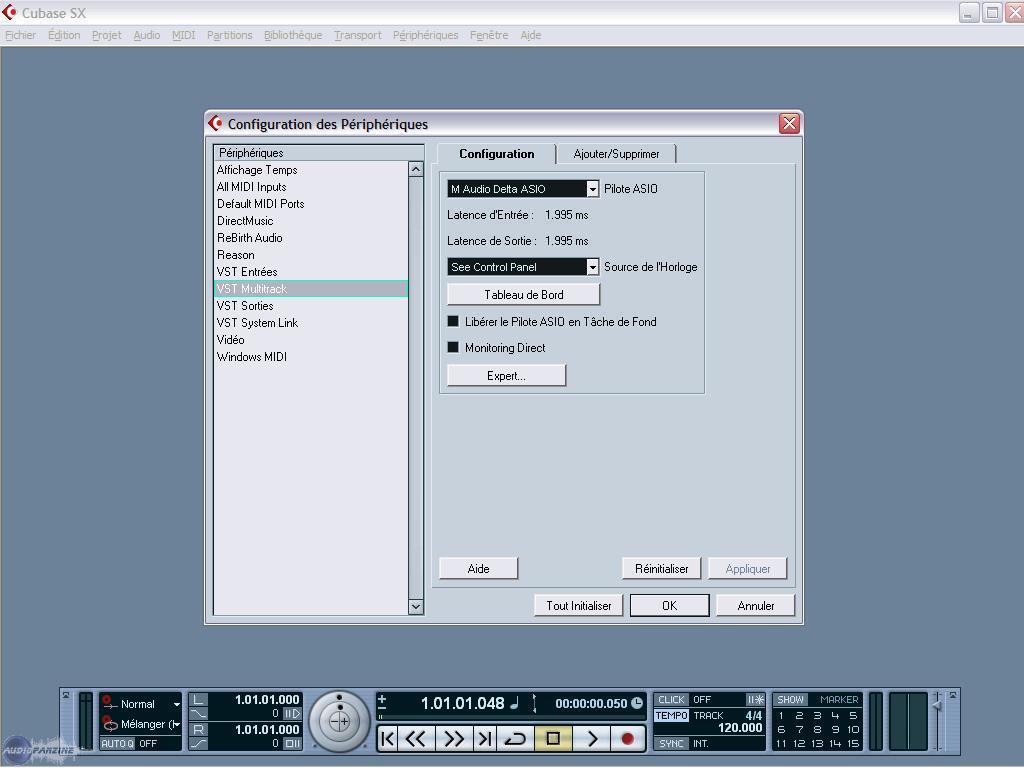
Task: Jump to project end button
Action: pyautogui.click(x=485, y=739)
